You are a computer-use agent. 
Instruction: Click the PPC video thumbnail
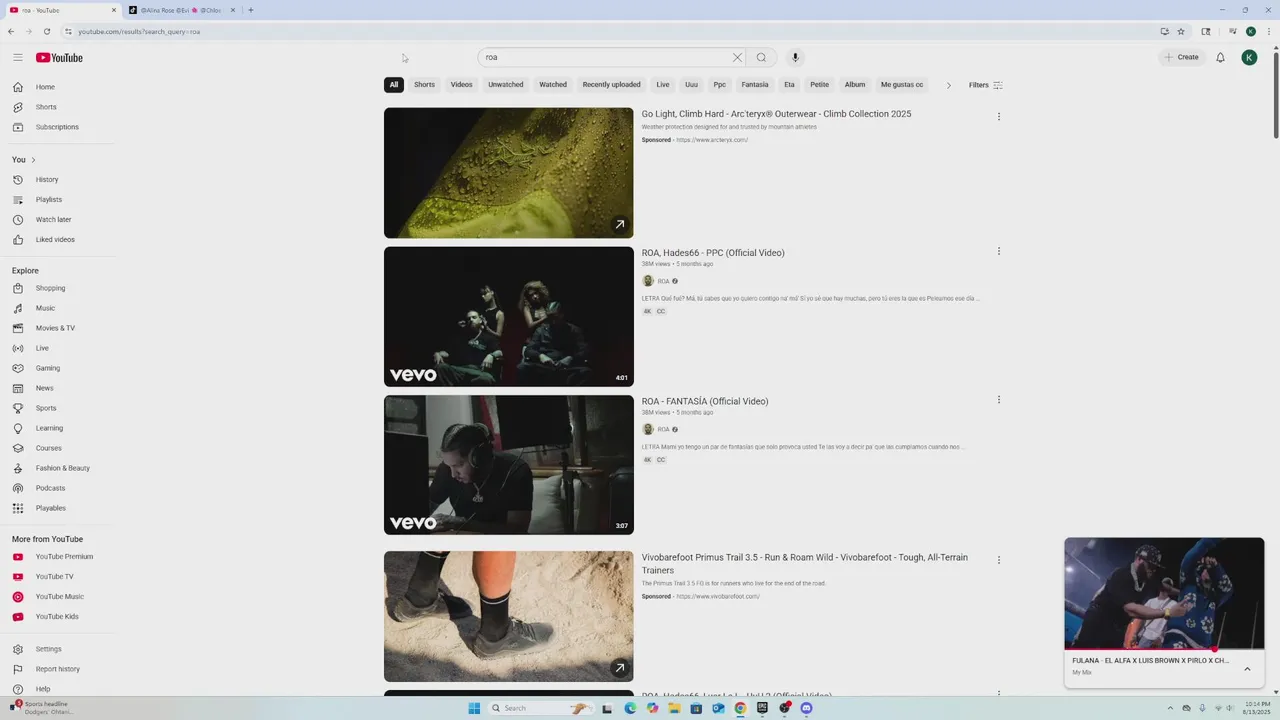coord(509,317)
